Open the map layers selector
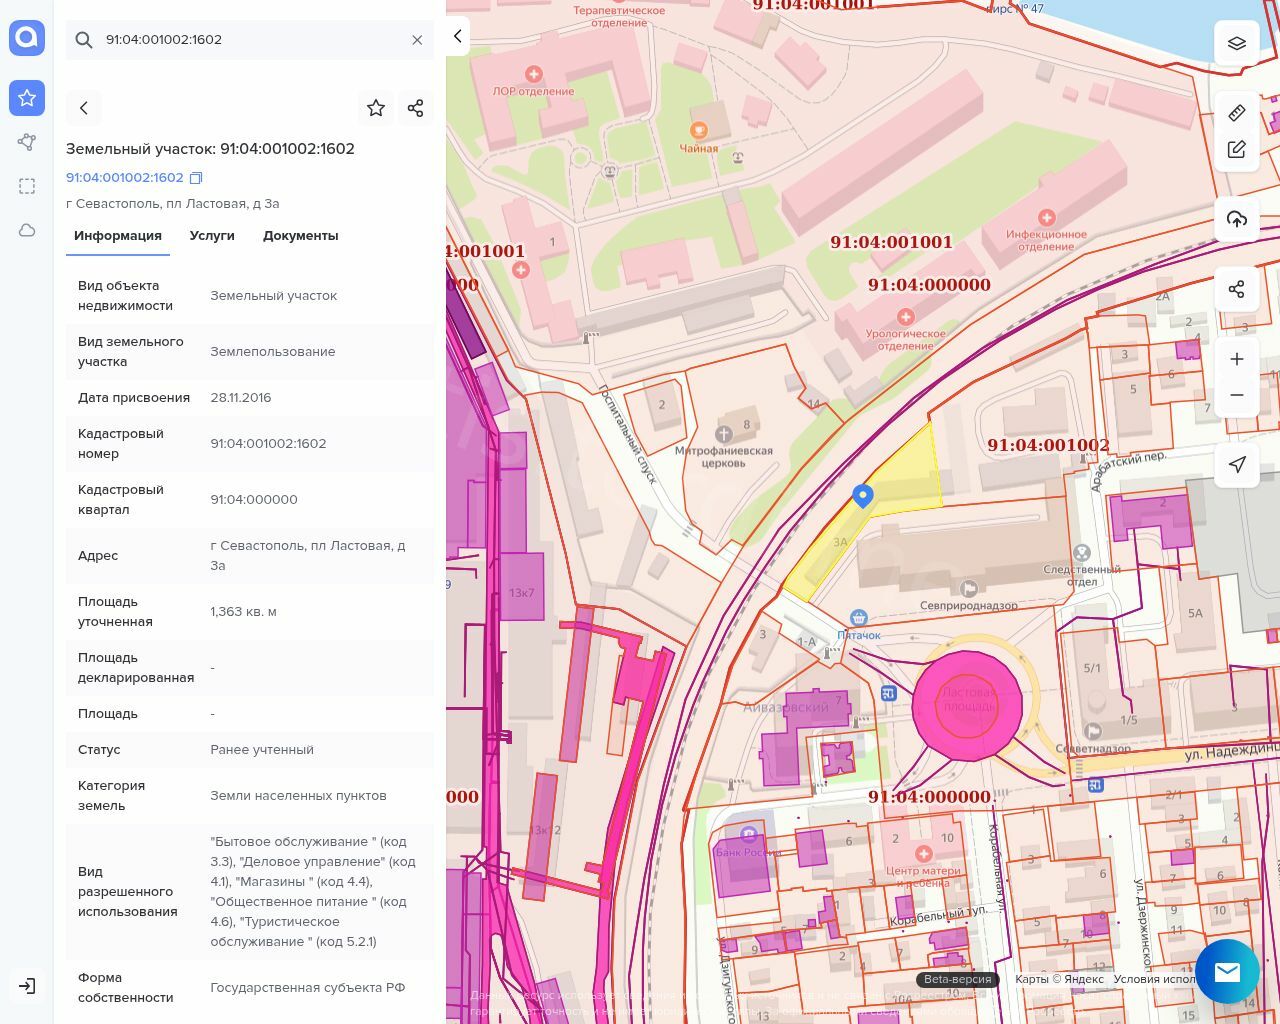Screen dimensions: 1280x1024 [x=1237, y=43]
